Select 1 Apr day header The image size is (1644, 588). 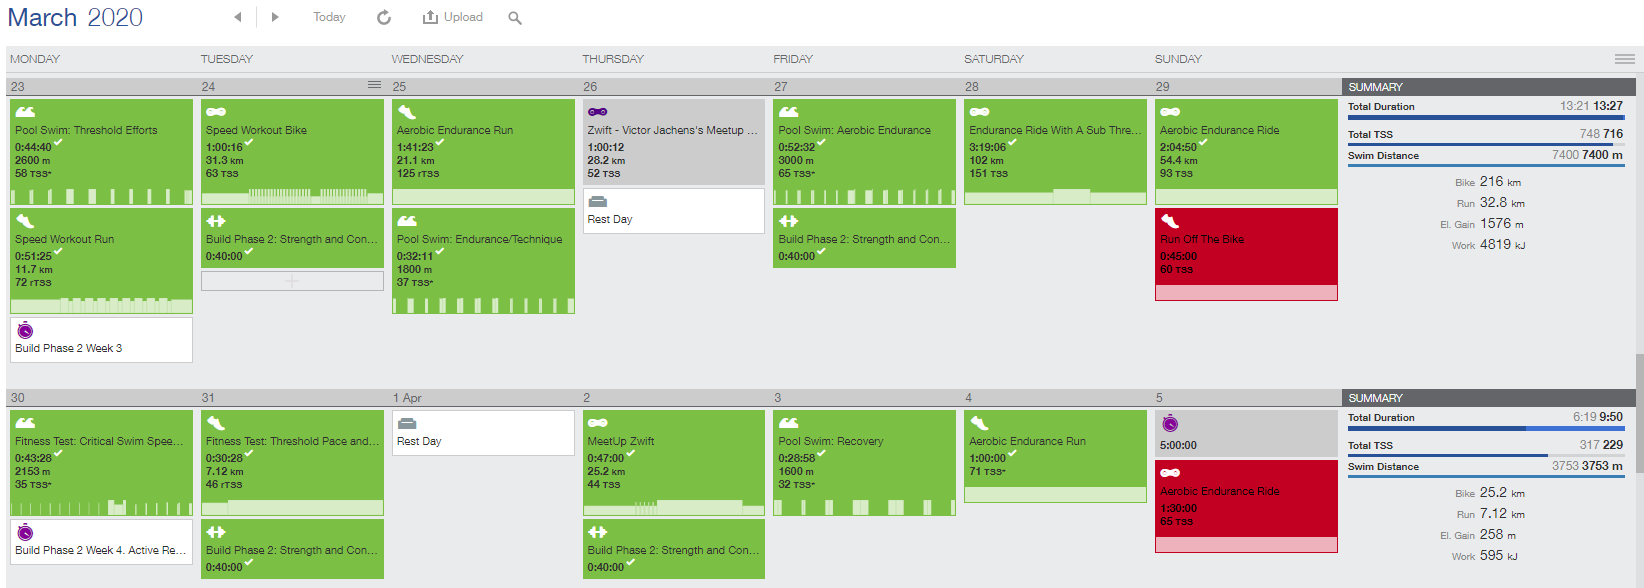tap(407, 398)
